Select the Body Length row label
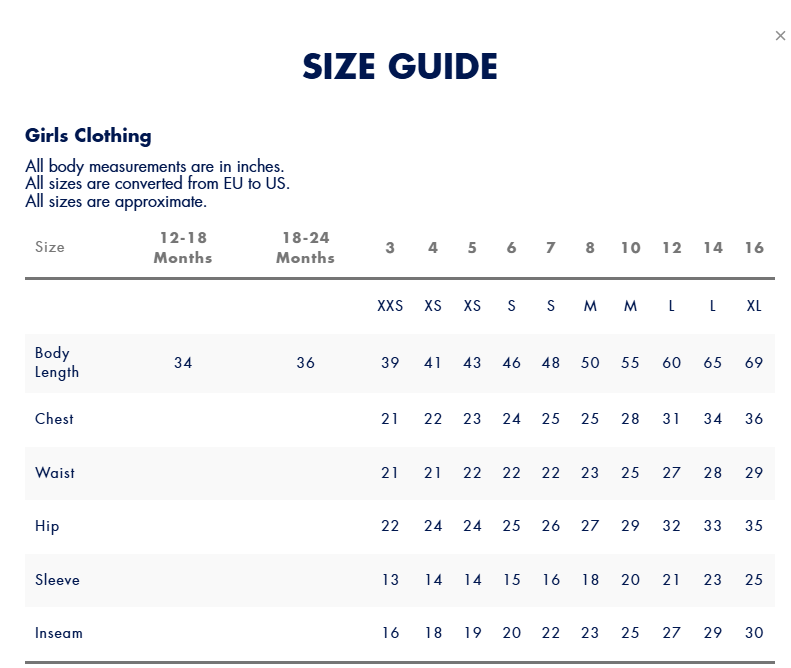Image resolution: width=791 pixels, height=668 pixels. tap(57, 362)
